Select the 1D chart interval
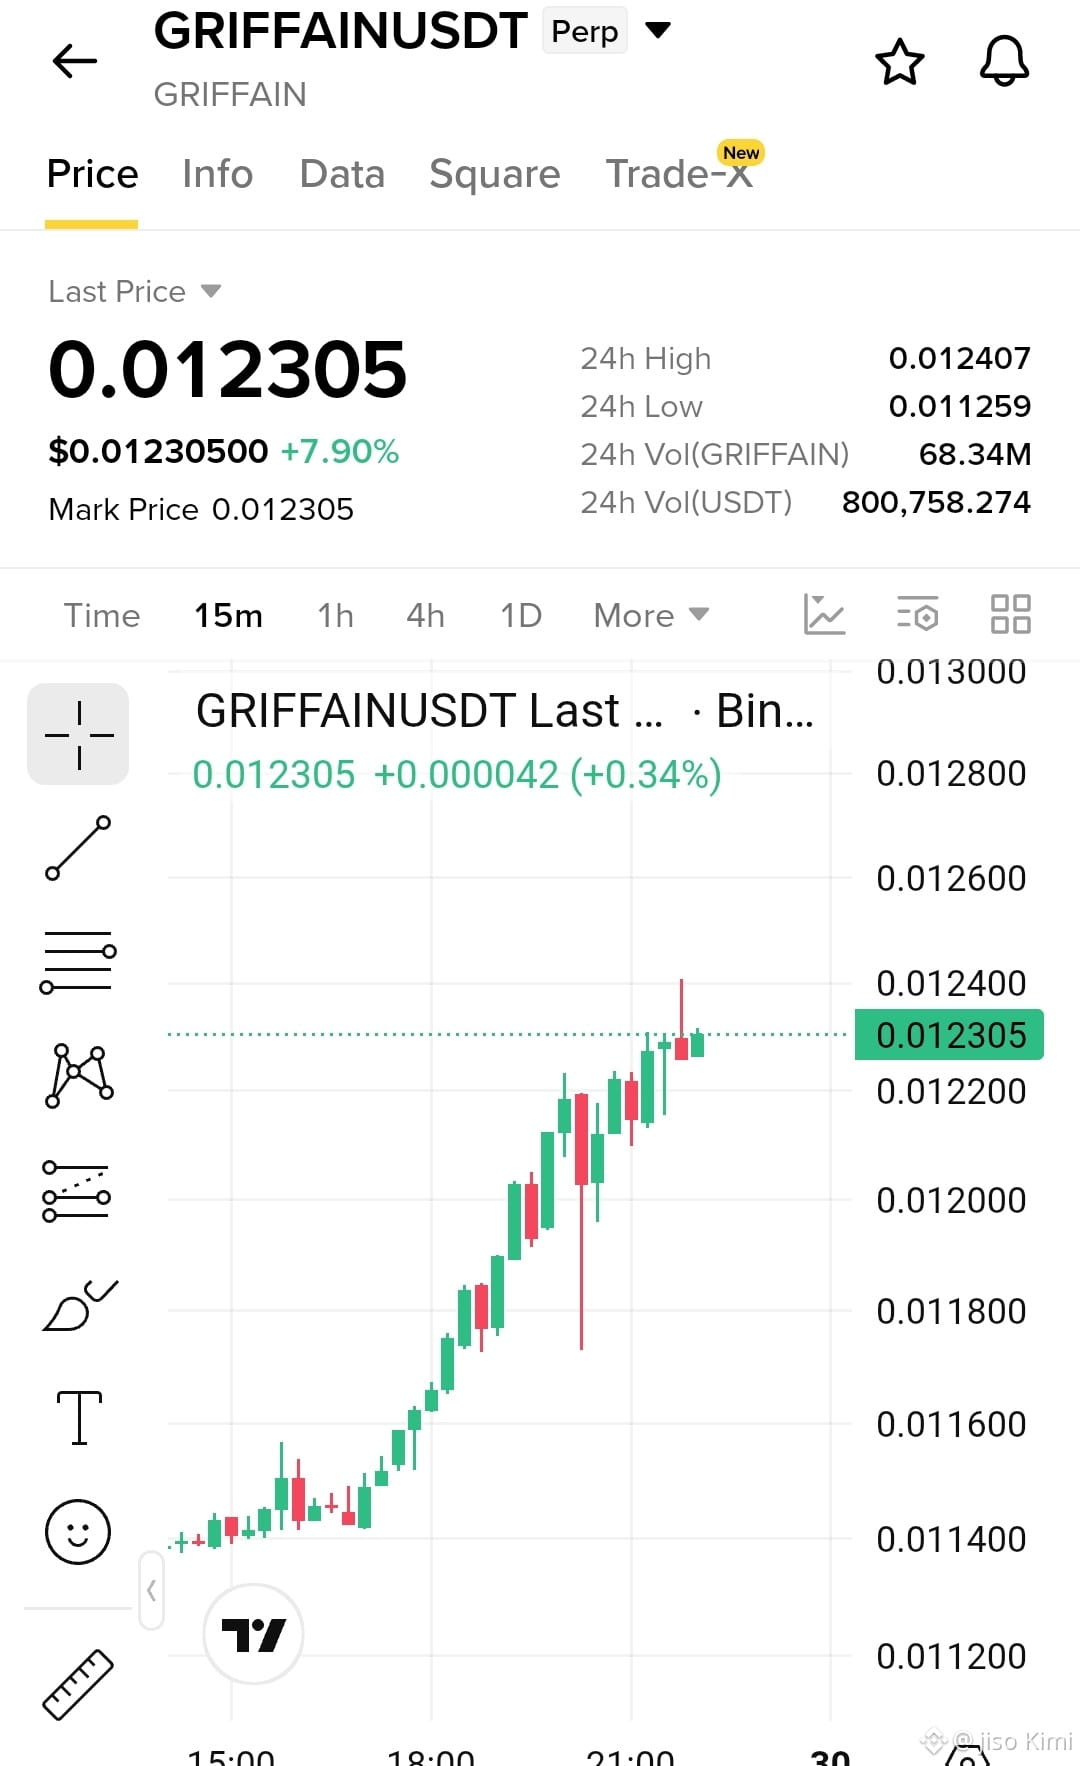 pyautogui.click(x=521, y=615)
